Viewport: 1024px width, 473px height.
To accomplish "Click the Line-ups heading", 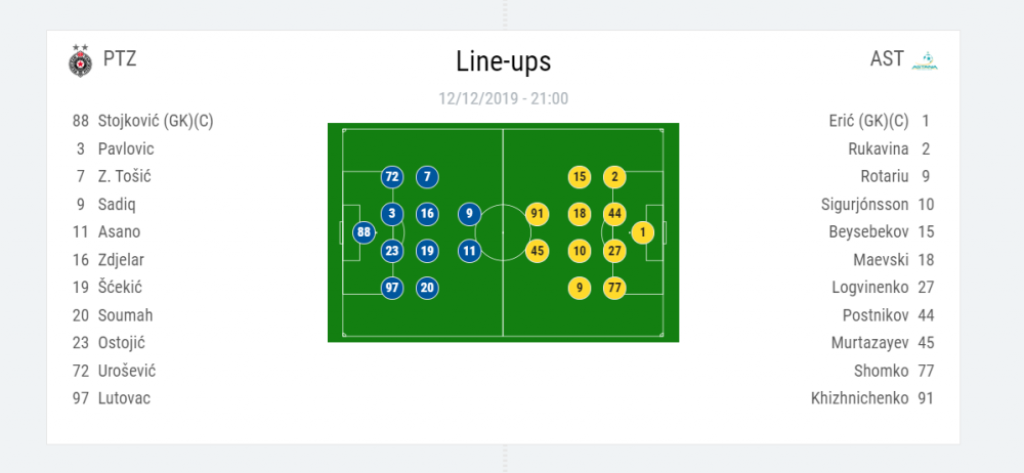I will point(503,62).
